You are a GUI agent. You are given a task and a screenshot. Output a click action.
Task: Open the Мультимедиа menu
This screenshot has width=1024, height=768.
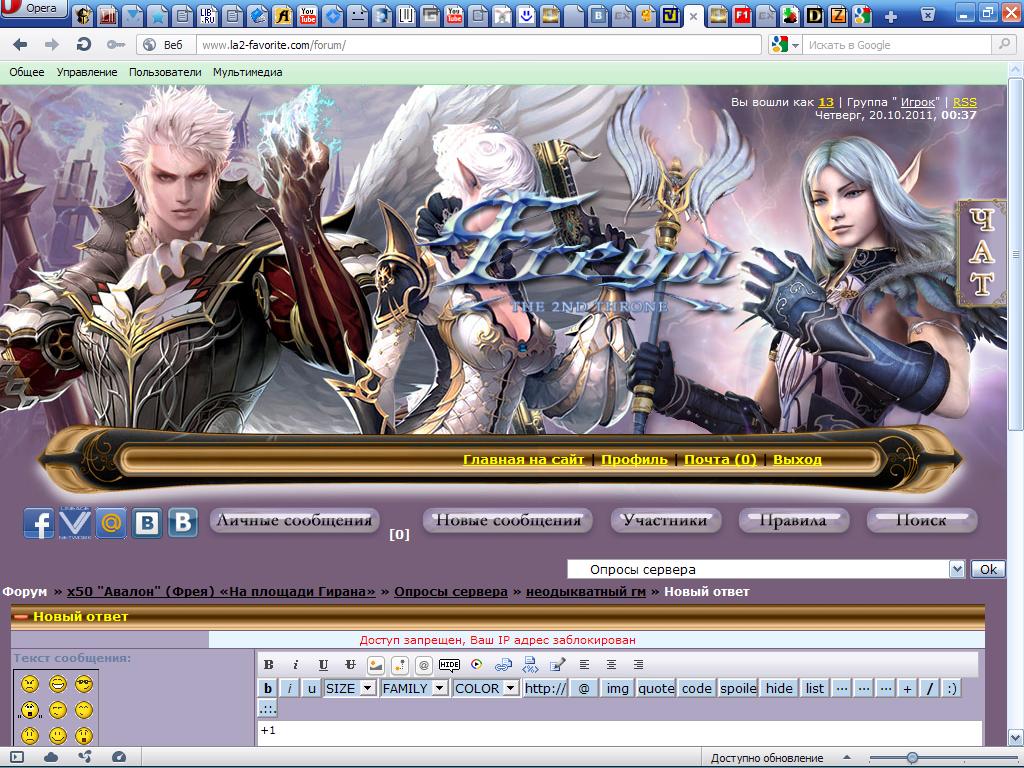[248, 72]
